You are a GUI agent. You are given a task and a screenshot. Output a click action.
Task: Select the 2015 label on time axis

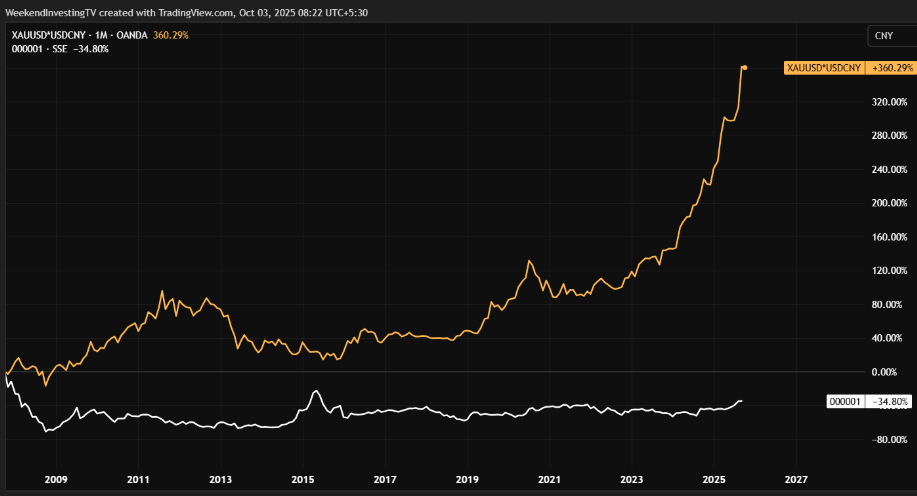pos(303,480)
